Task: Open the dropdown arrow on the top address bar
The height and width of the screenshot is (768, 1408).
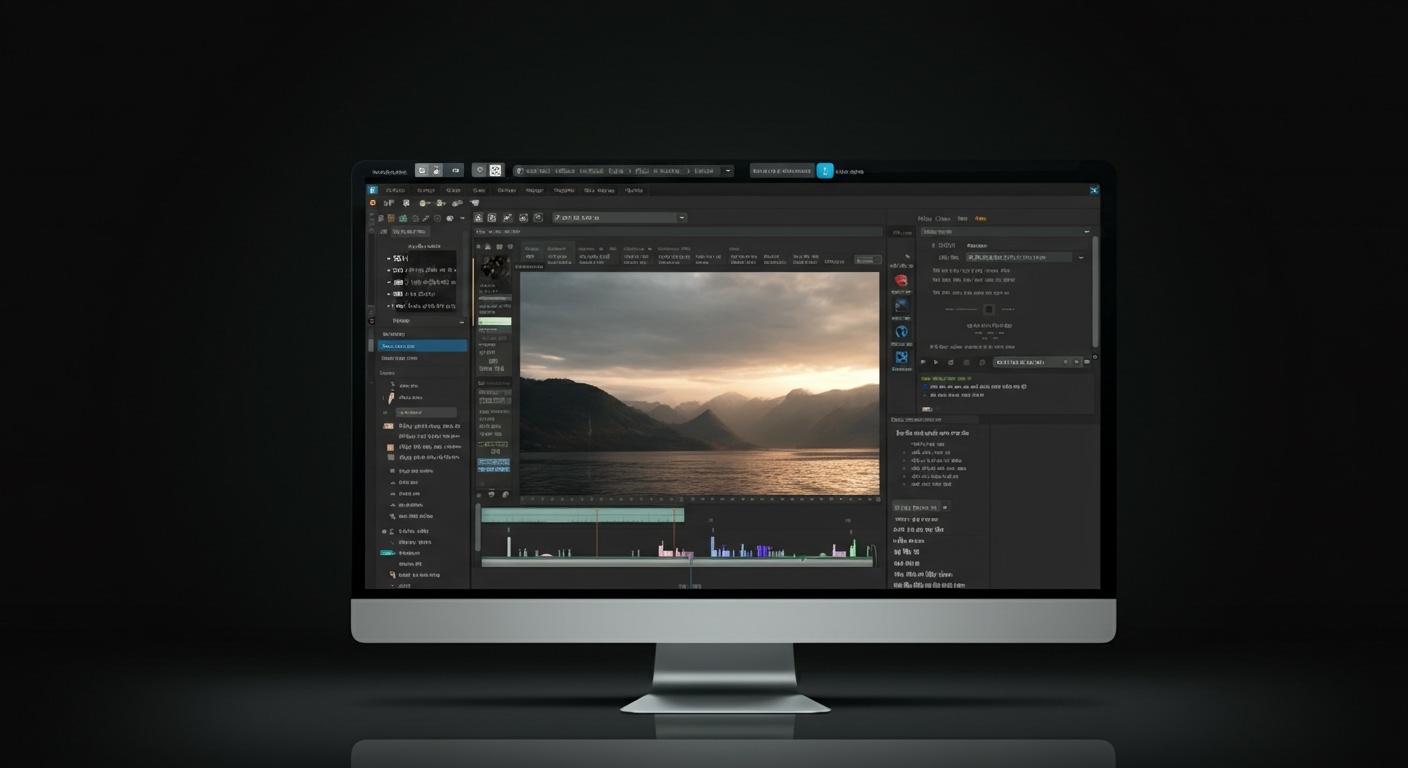Action: [728, 171]
